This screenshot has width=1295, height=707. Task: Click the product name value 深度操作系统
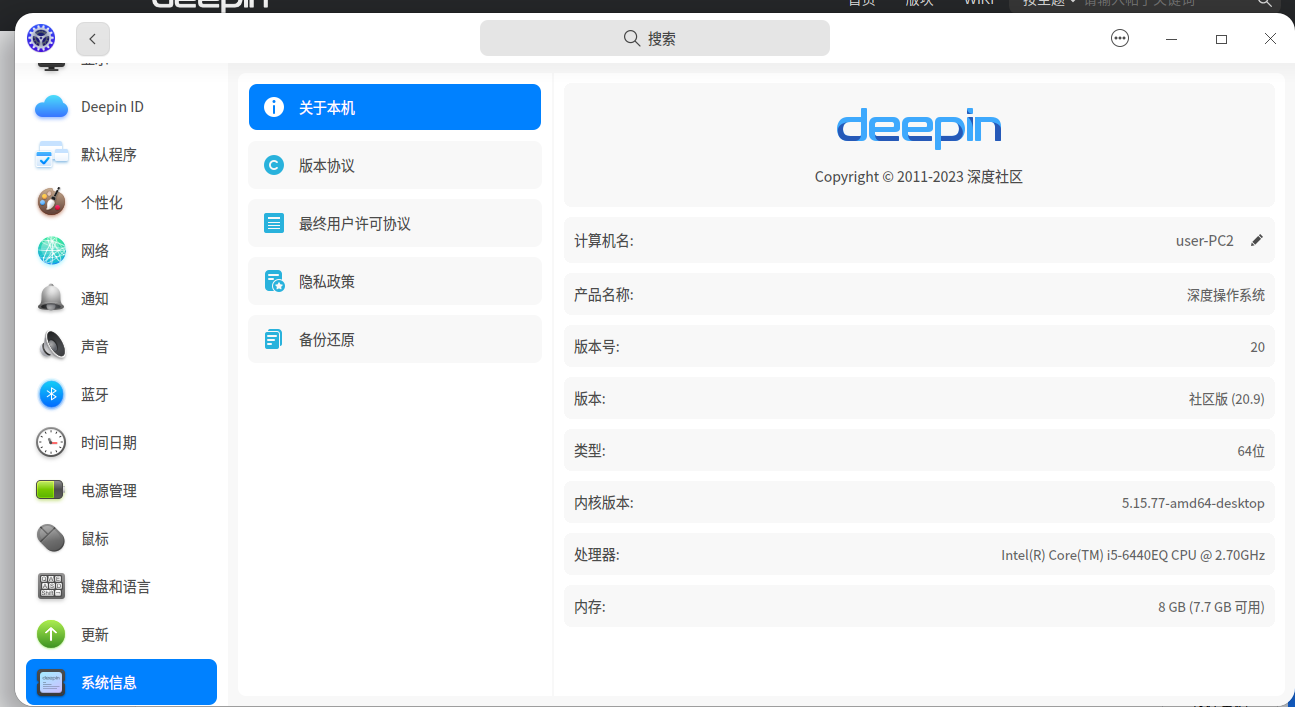click(x=1226, y=295)
